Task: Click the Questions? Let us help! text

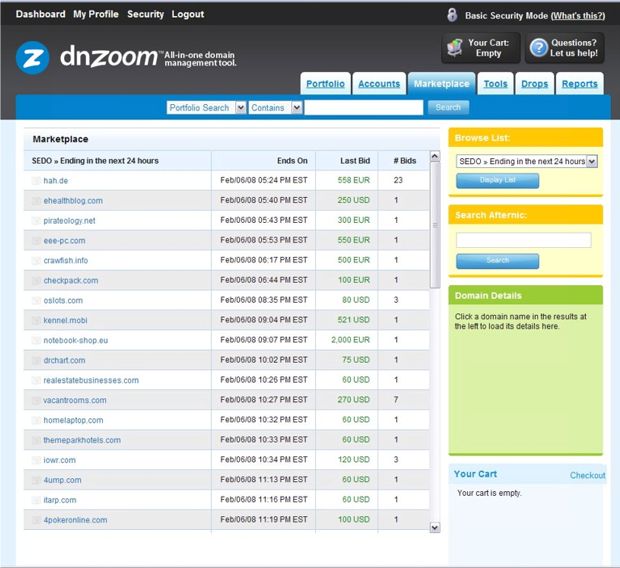Action: pyautogui.click(x=574, y=48)
